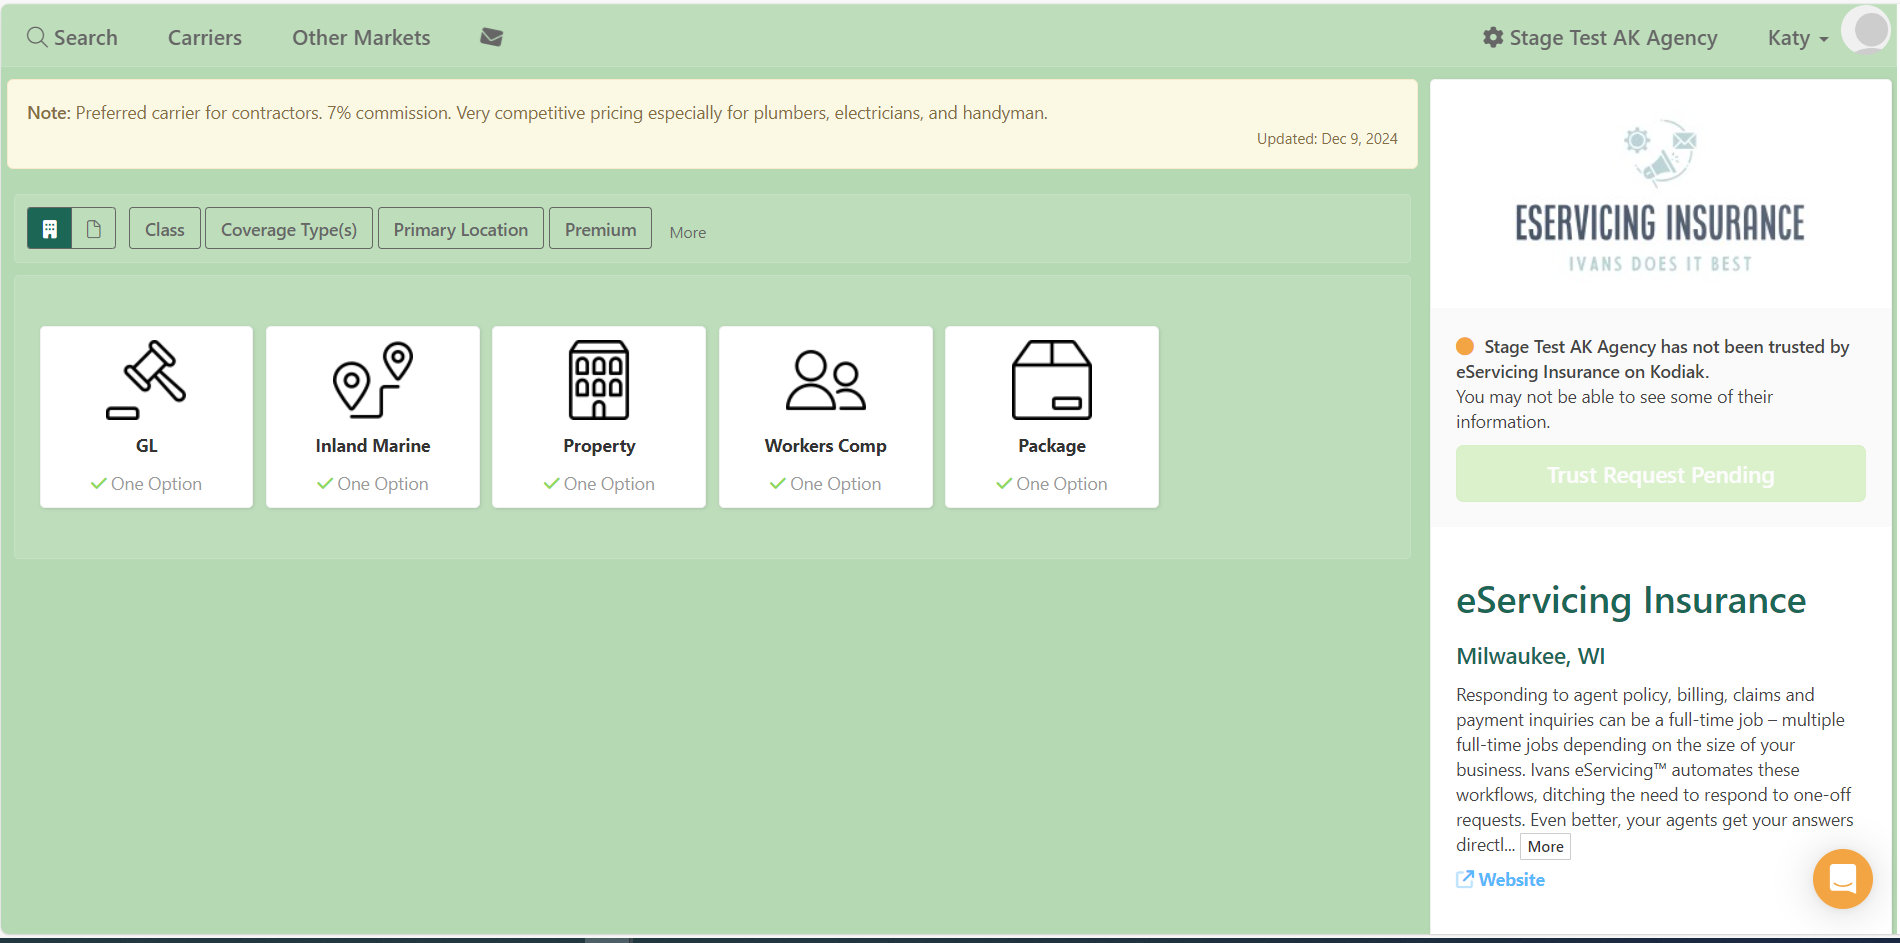
Task: Visit the eServicing Insurance Website link
Action: pos(1511,880)
